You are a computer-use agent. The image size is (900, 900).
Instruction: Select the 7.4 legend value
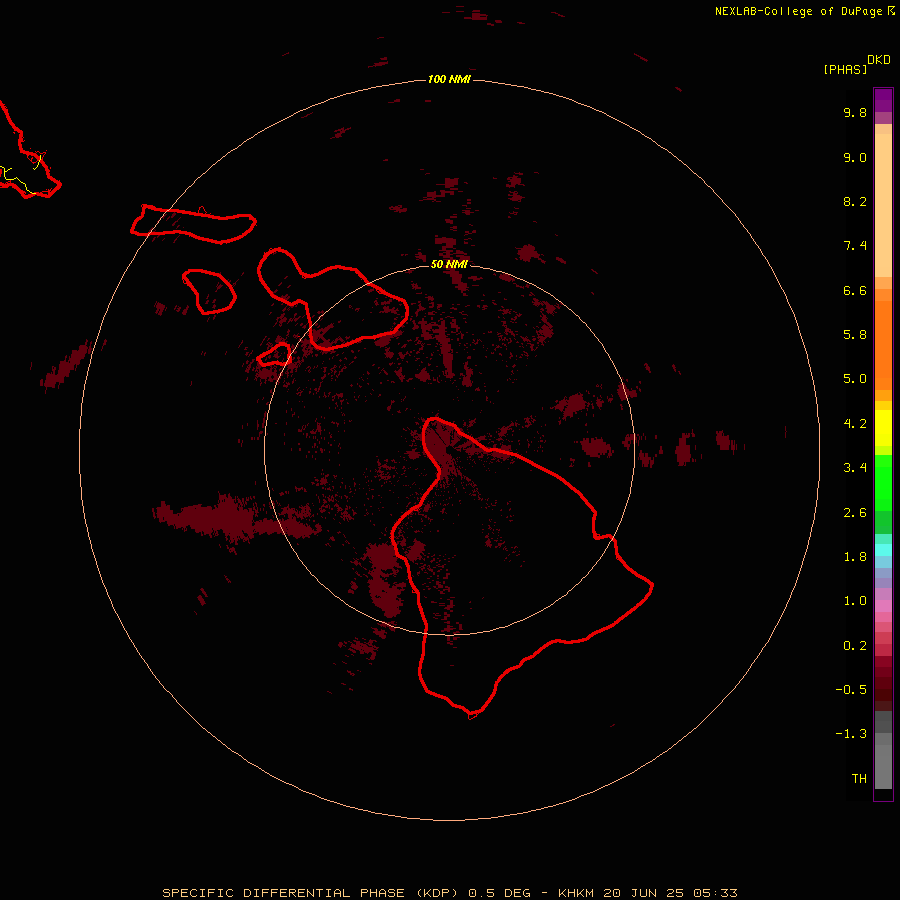point(855,246)
